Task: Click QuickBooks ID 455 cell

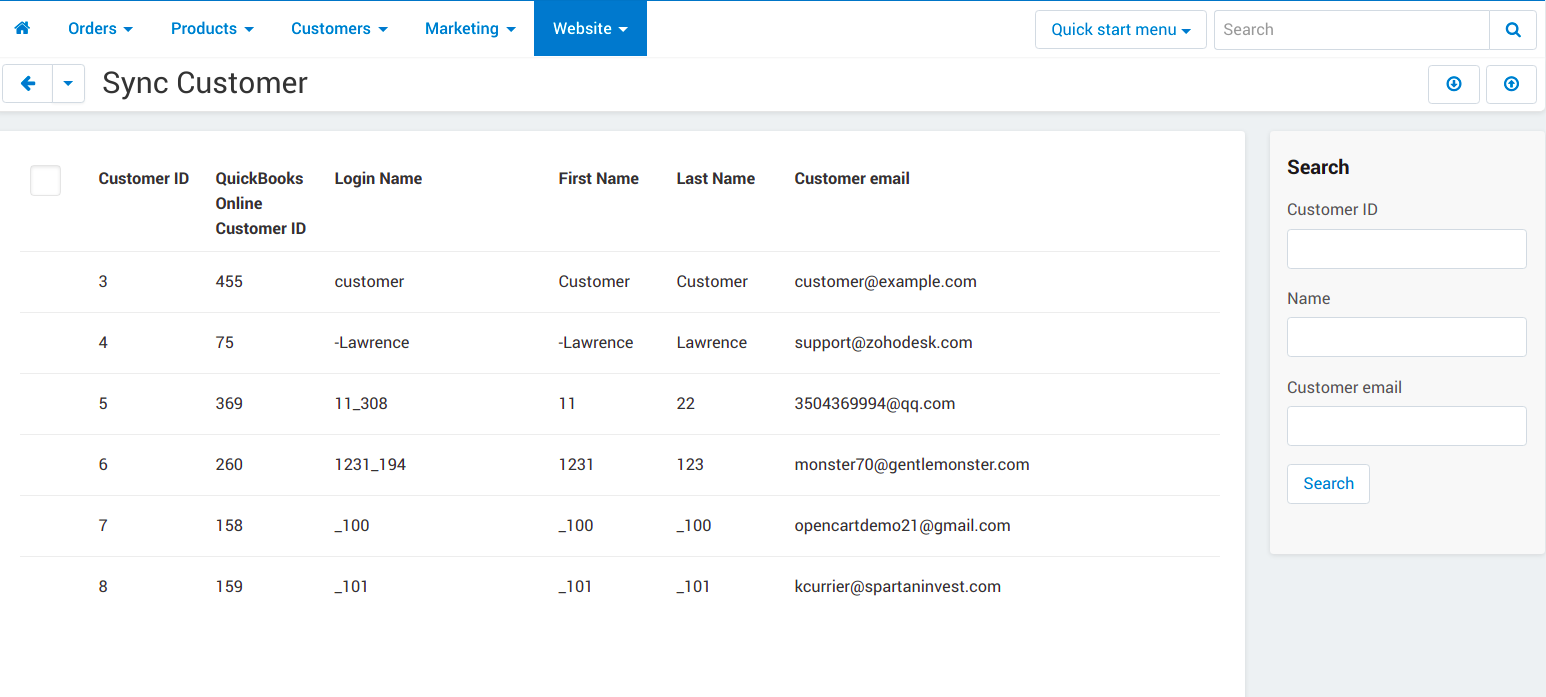Action: pos(229,282)
